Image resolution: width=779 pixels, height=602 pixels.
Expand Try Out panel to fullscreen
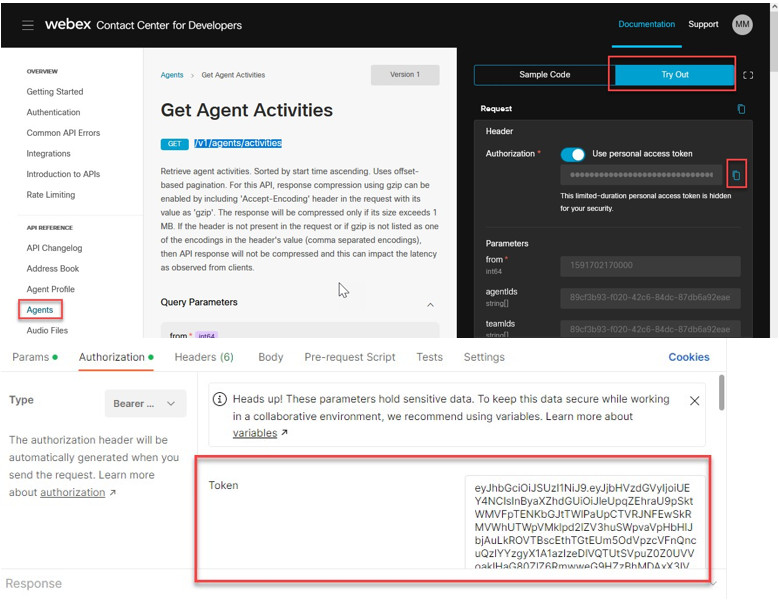click(748, 75)
